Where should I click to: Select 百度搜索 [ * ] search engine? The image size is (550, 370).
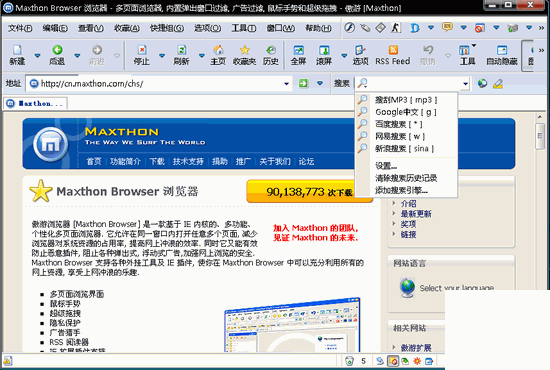click(406, 124)
